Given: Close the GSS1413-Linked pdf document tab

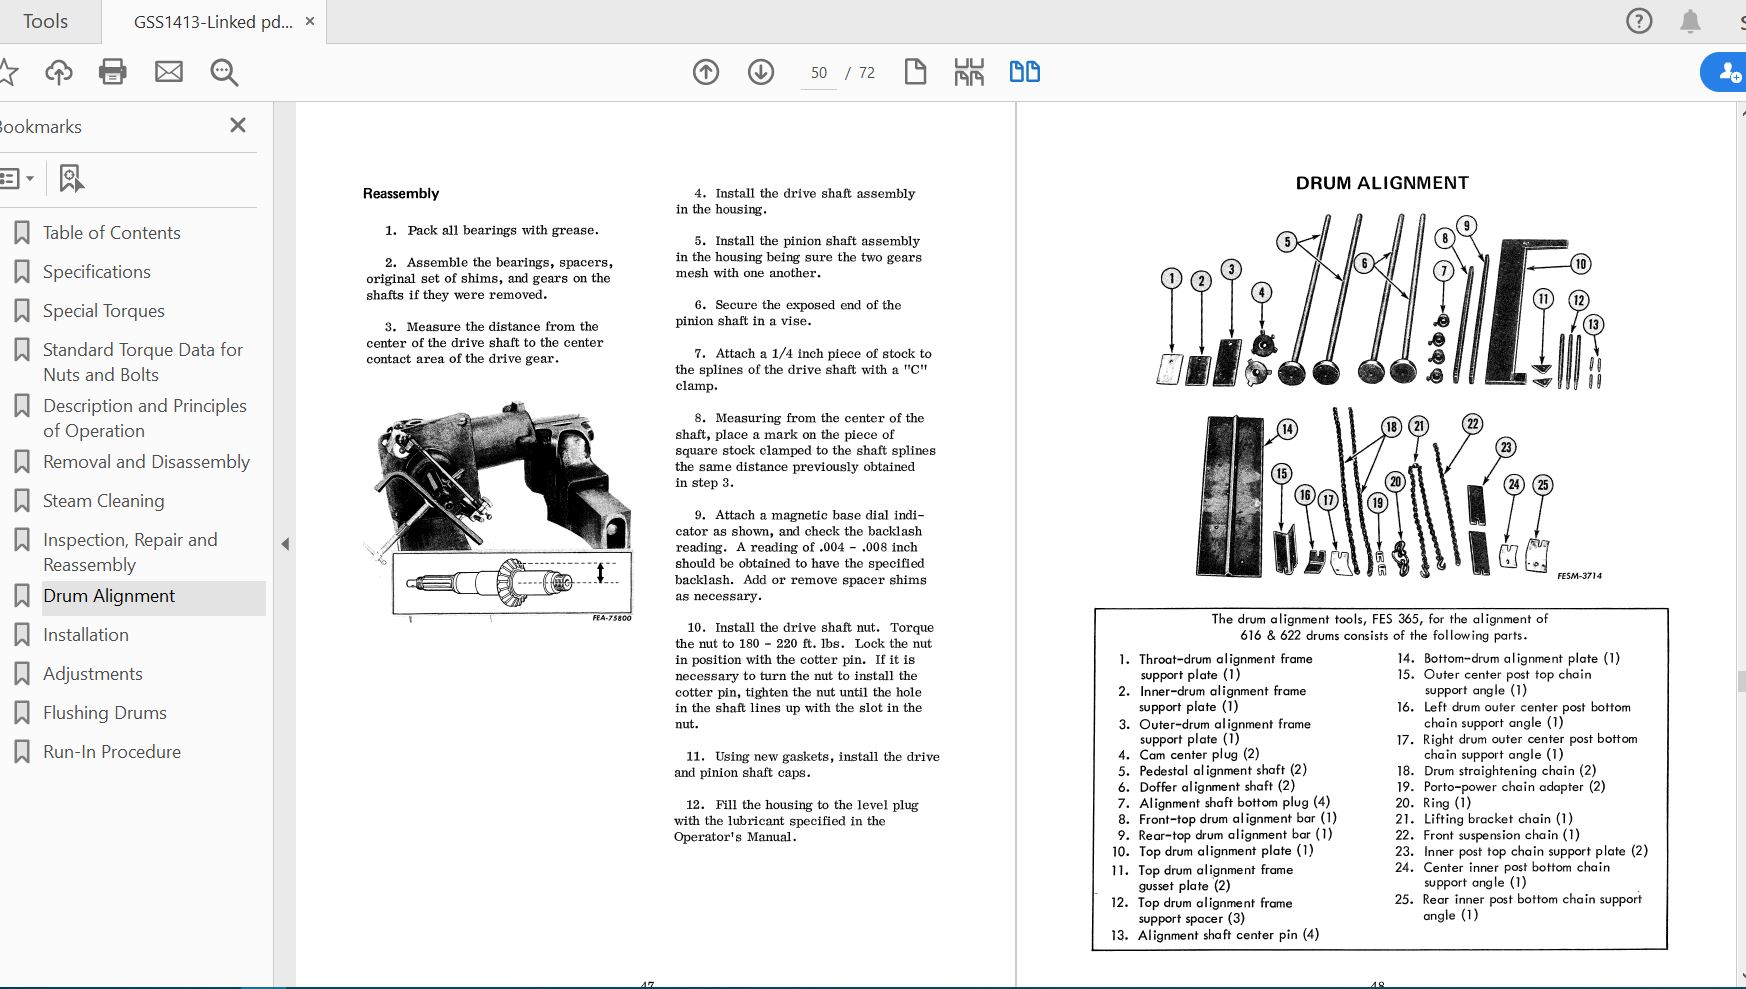Looking at the screenshot, I should pyautogui.click(x=310, y=21).
